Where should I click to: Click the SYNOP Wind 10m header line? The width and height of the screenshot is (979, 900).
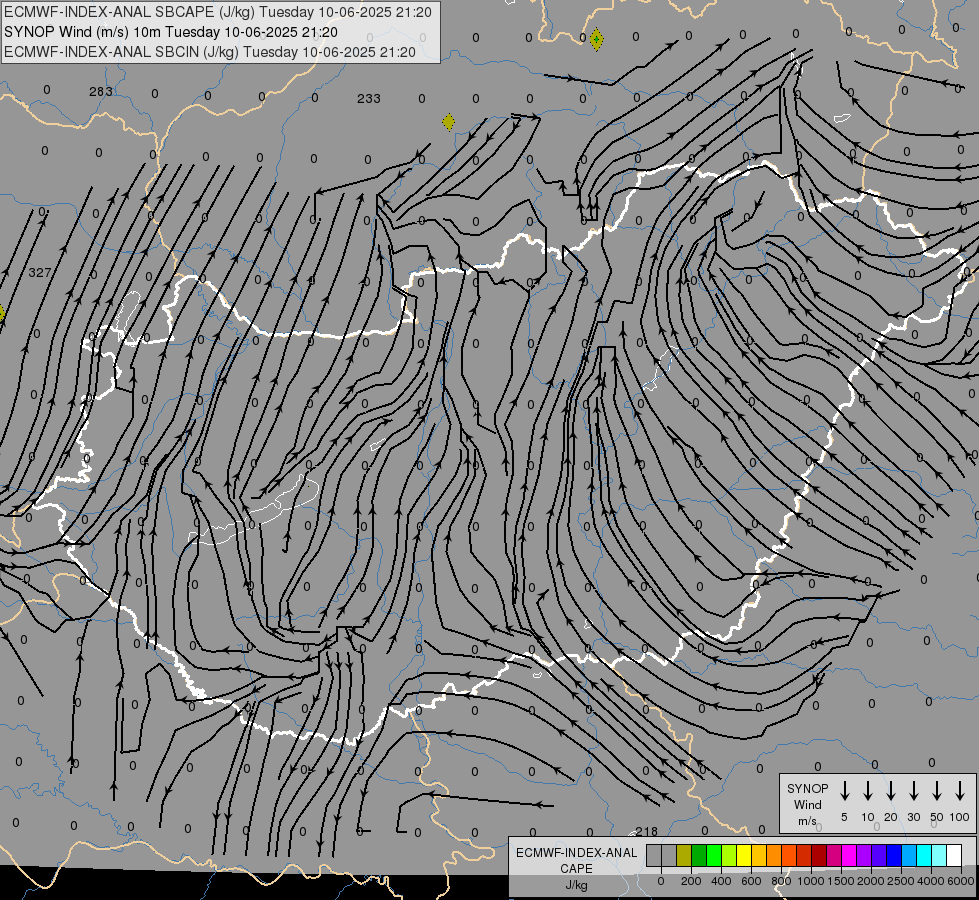click(x=170, y=32)
